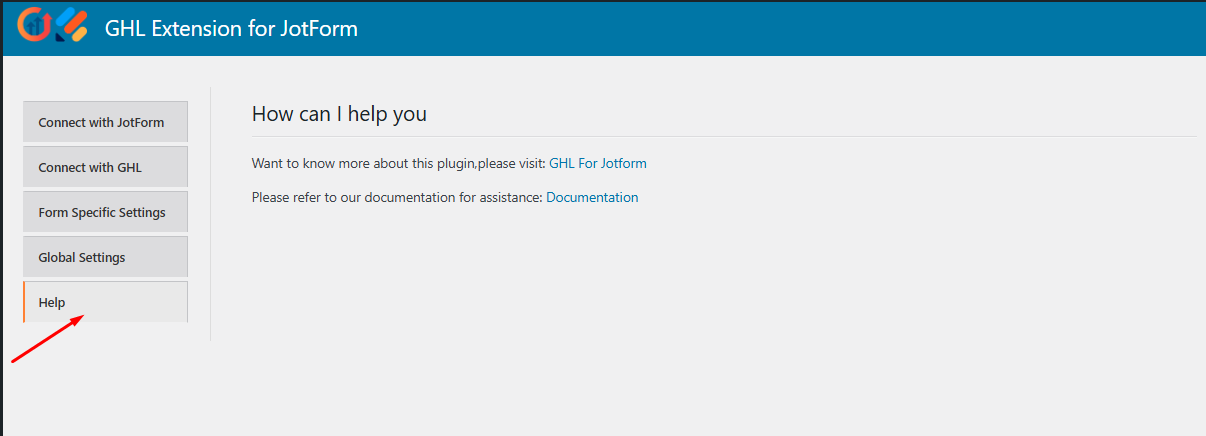Open the 'GHL For Jotform' plugin link
Viewport: 1206px width, 436px height.
point(598,163)
